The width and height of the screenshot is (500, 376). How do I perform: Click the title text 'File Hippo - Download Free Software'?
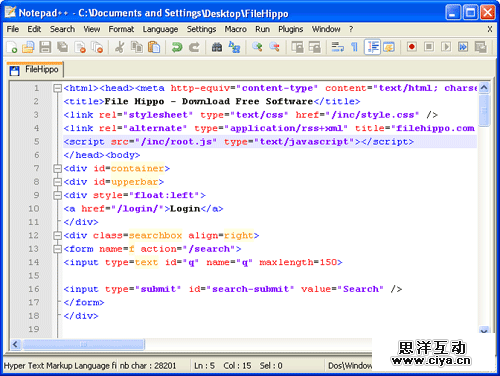[209, 101]
